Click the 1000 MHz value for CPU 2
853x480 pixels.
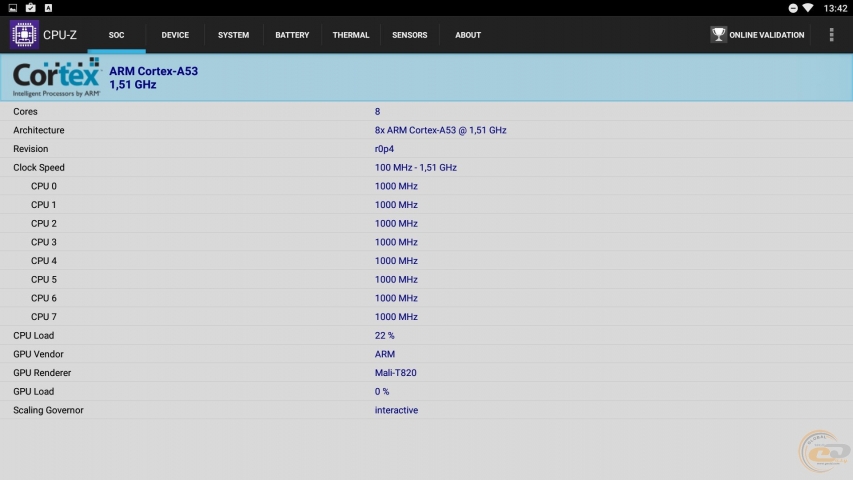[396, 224]
